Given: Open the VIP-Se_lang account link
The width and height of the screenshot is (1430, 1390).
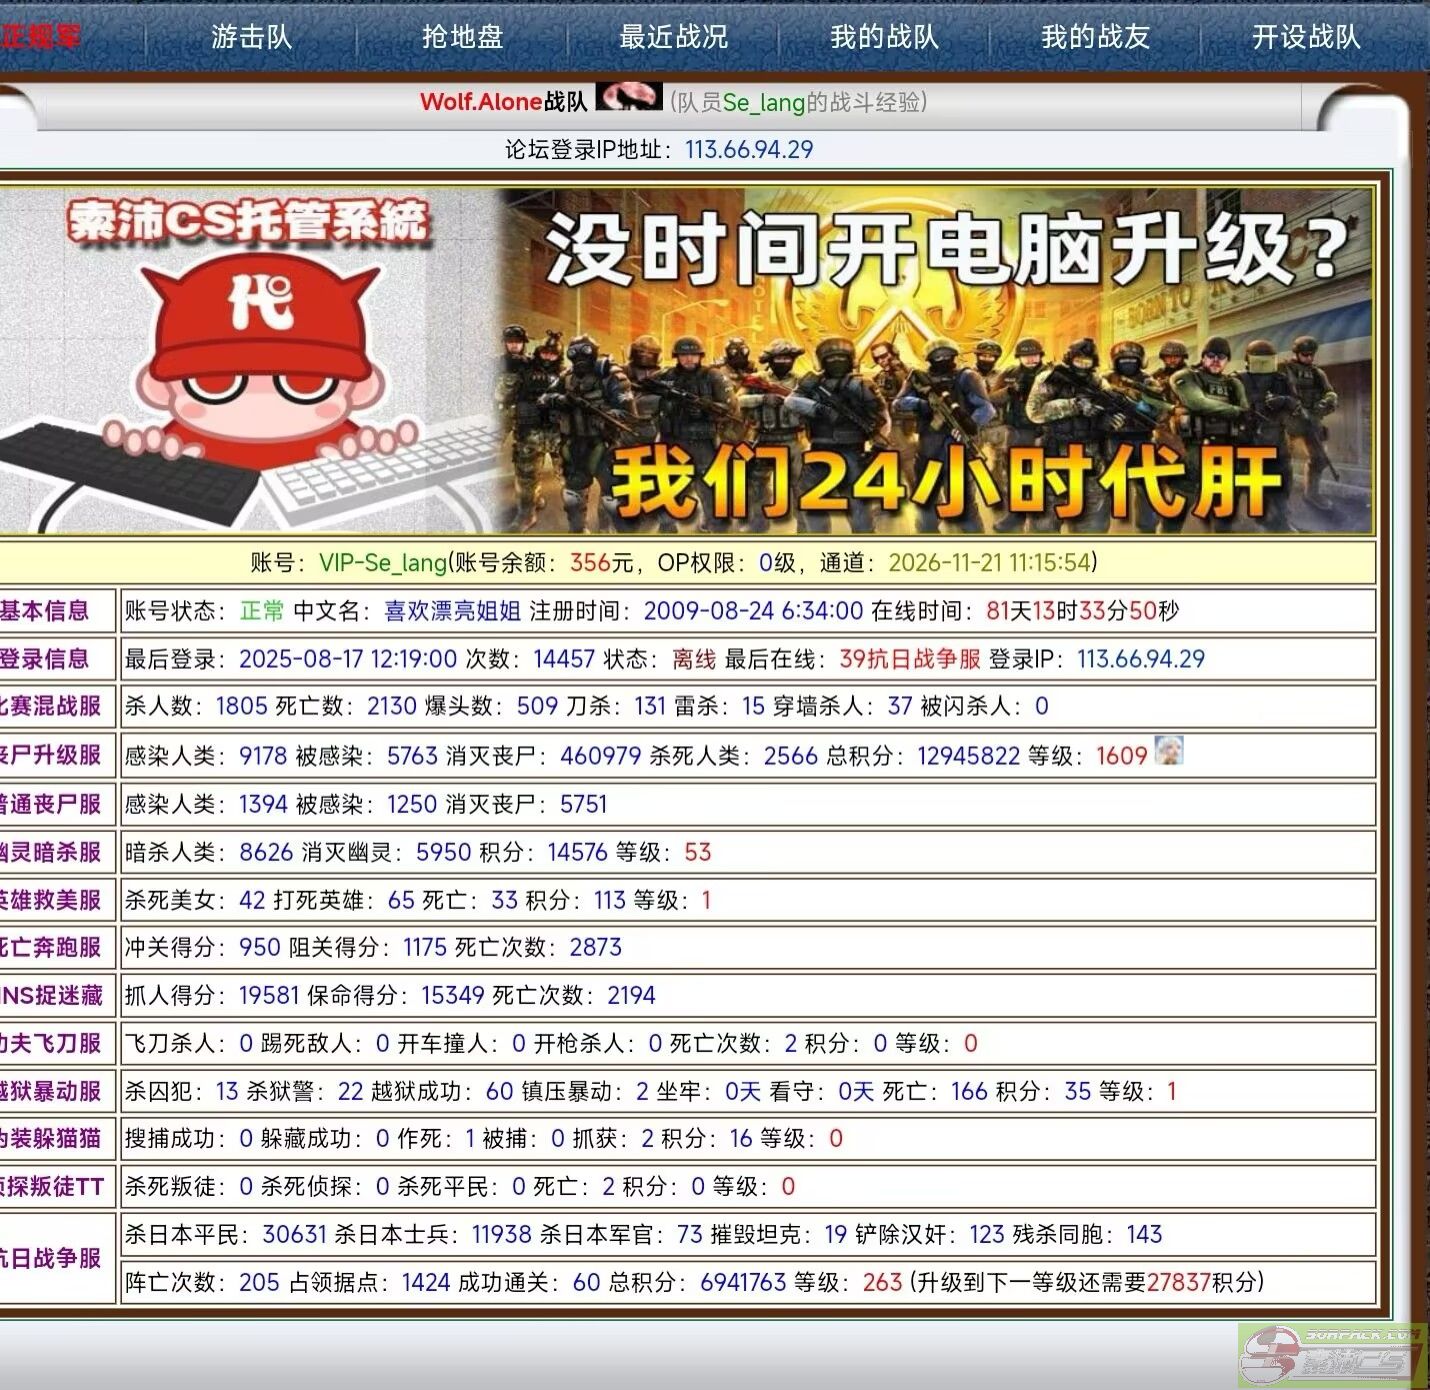Looking at the screenshot, I should pyautogui.click(x=382, y=563).
